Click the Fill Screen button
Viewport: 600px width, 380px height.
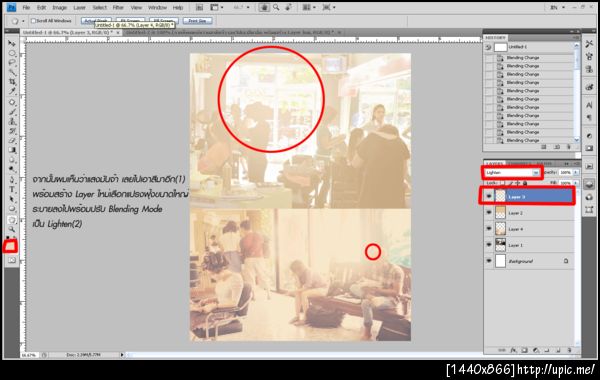pos(164,21)
